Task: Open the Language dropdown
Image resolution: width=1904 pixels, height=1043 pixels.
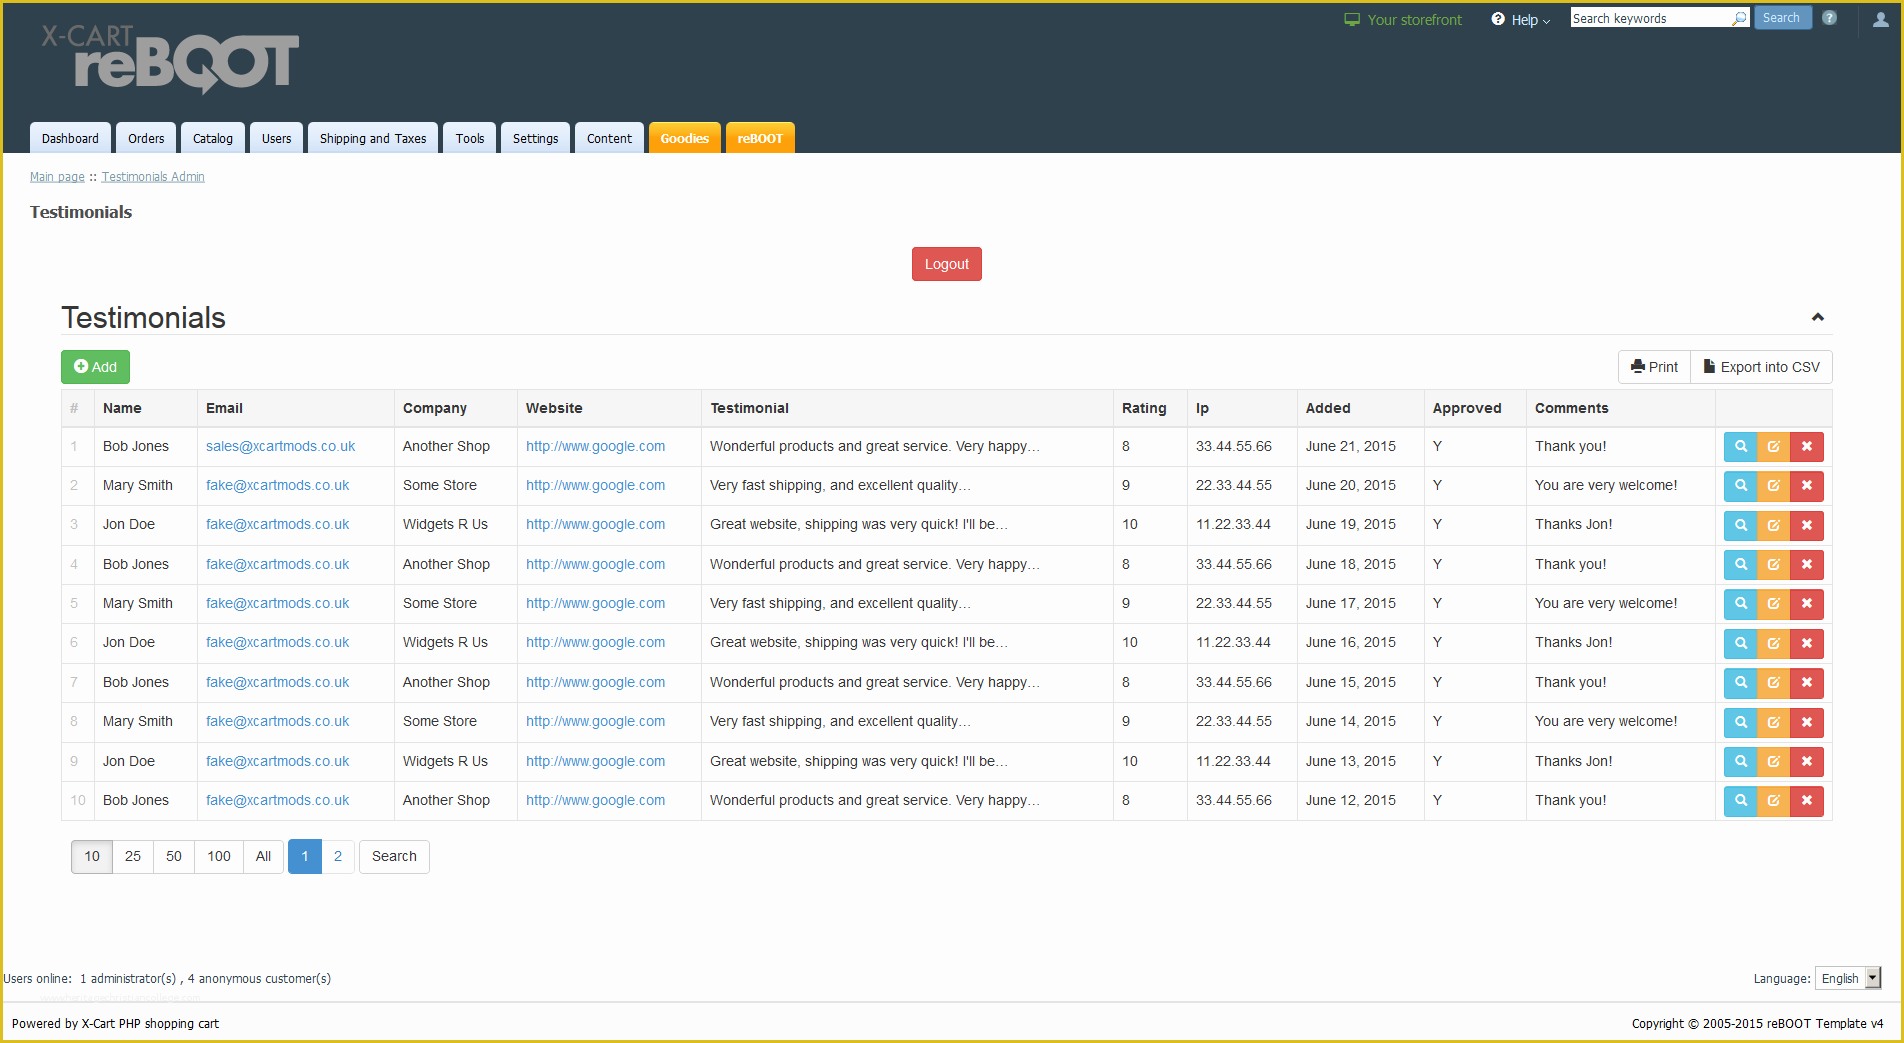Action: 1848,978
